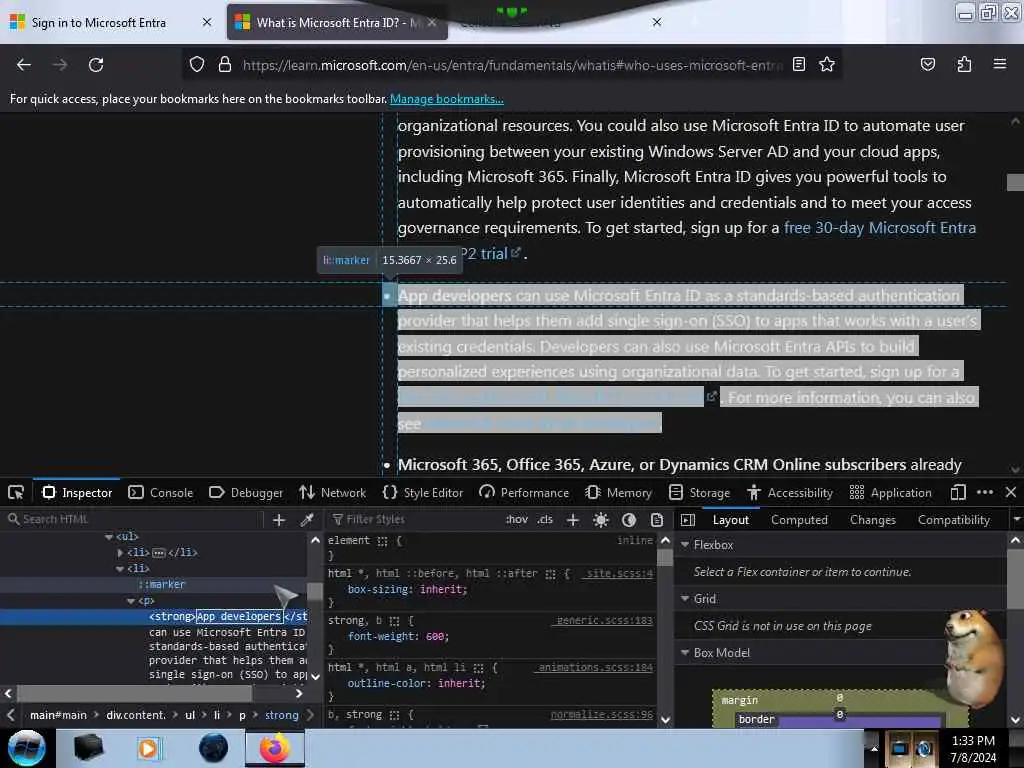Switch to the Inspector tab
Screen dimensions: 1024x768
(77, 492)
